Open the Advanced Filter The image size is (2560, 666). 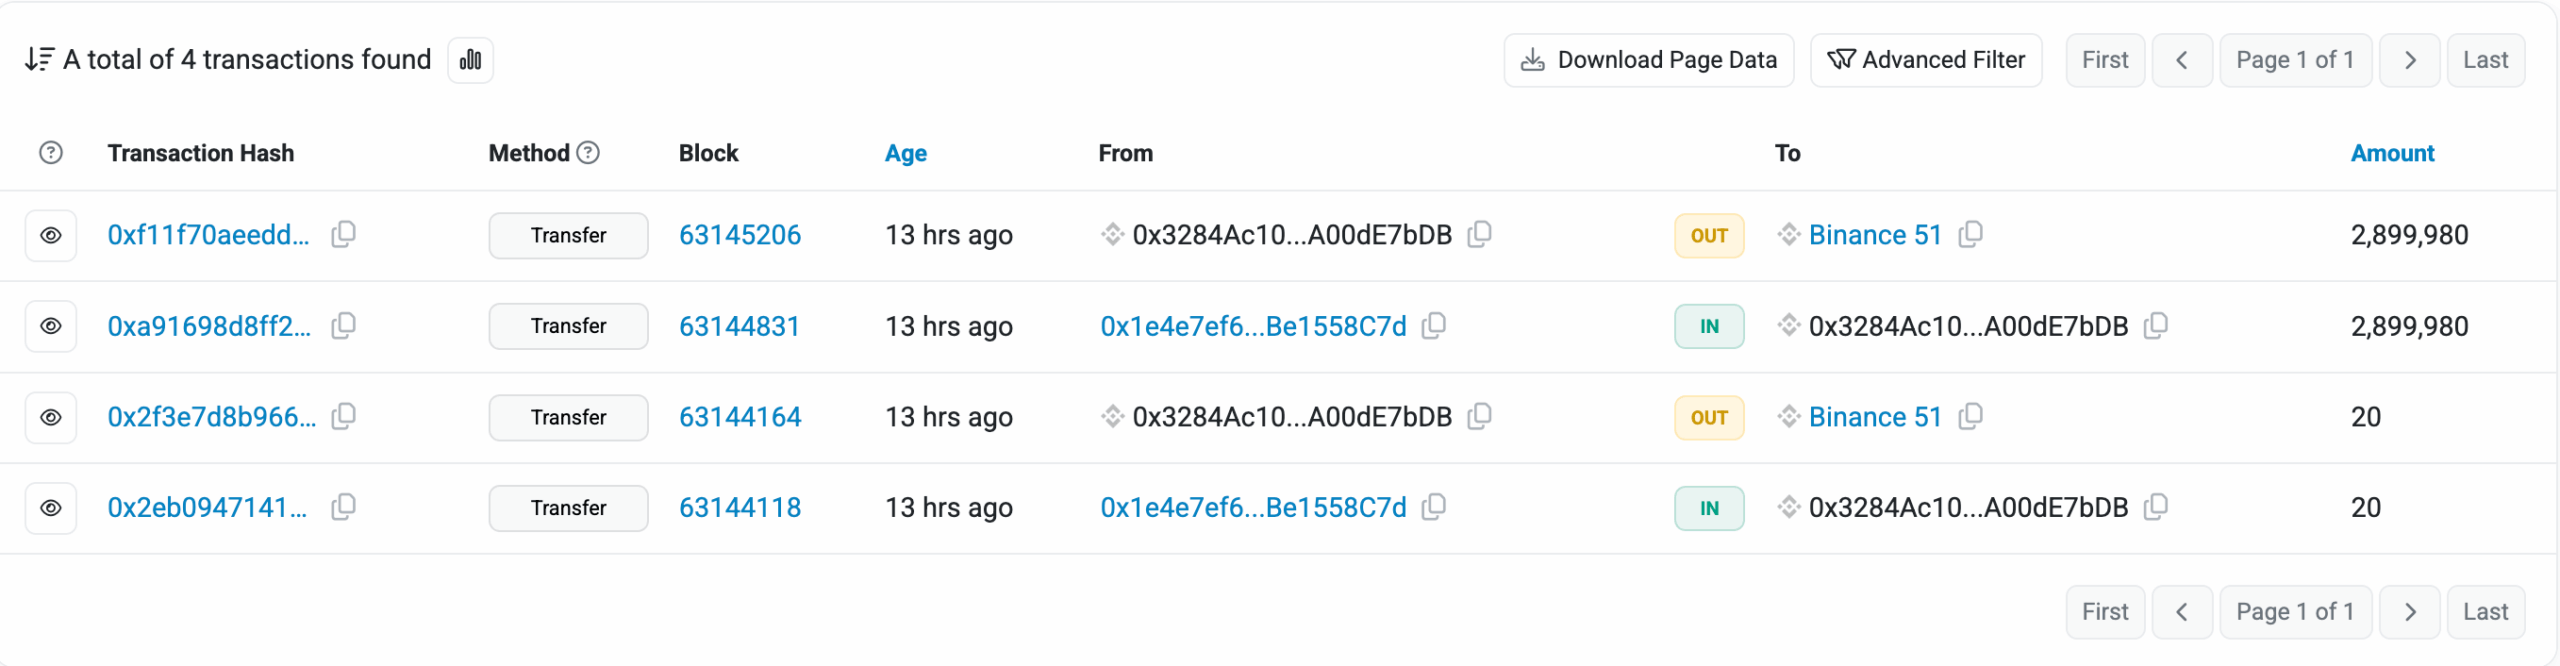(1925, 60)
